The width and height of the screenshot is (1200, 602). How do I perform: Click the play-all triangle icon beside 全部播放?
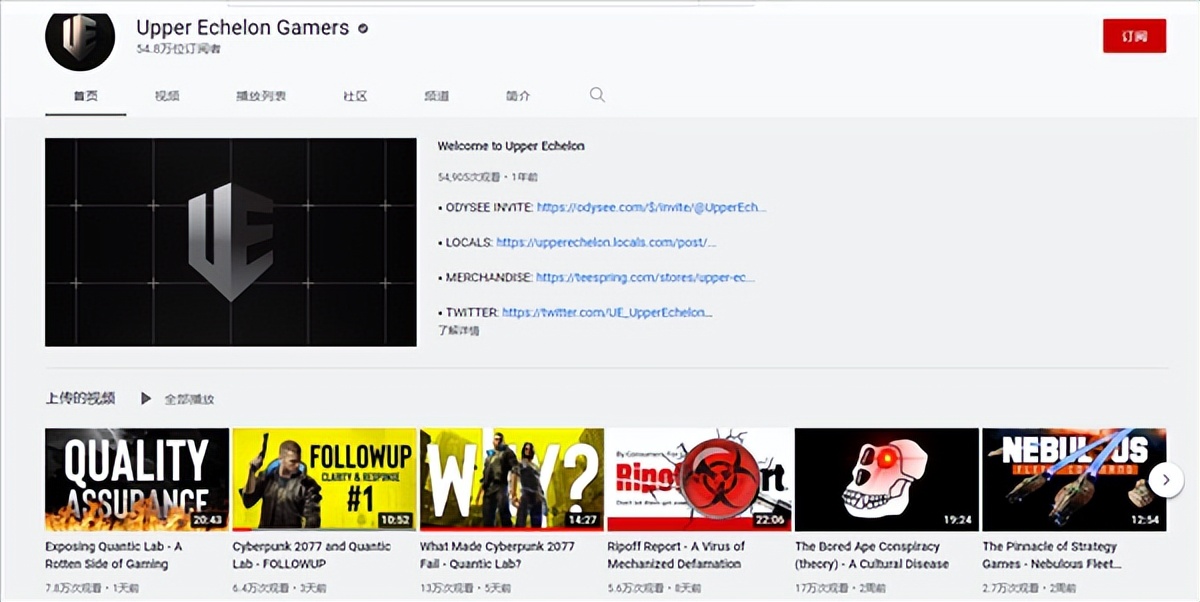pyautogui.click(x=146, y=398)
